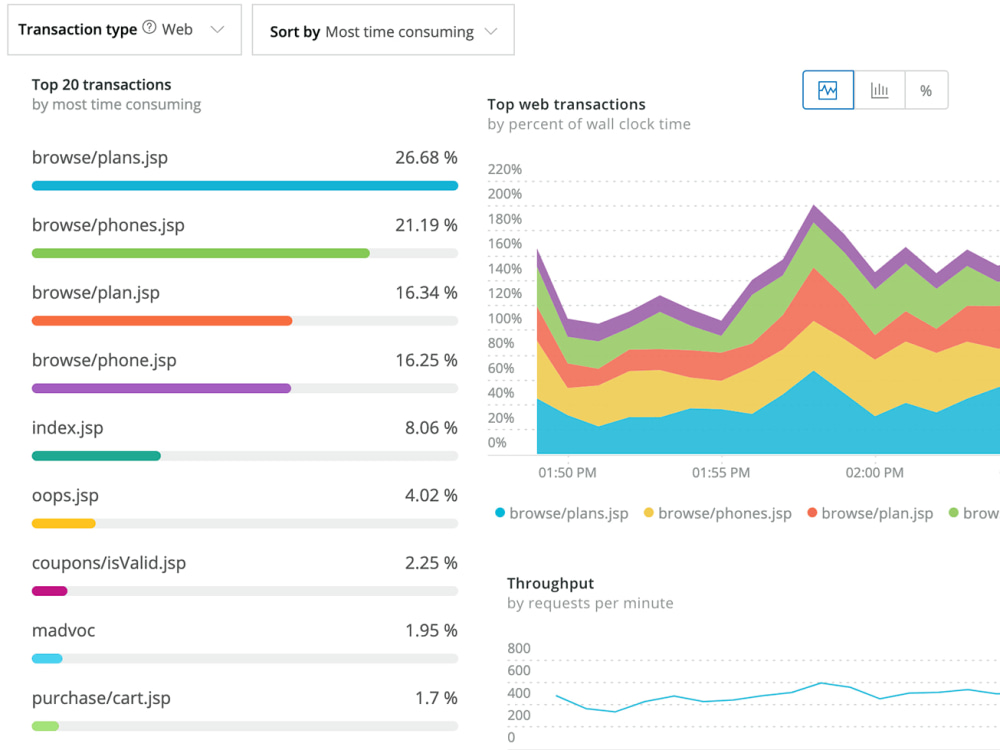Viewport: 1000px width, 750px height.
Task: Click the magenta coupons/isValid.jsp progress bar
Action: pos(50,591)
